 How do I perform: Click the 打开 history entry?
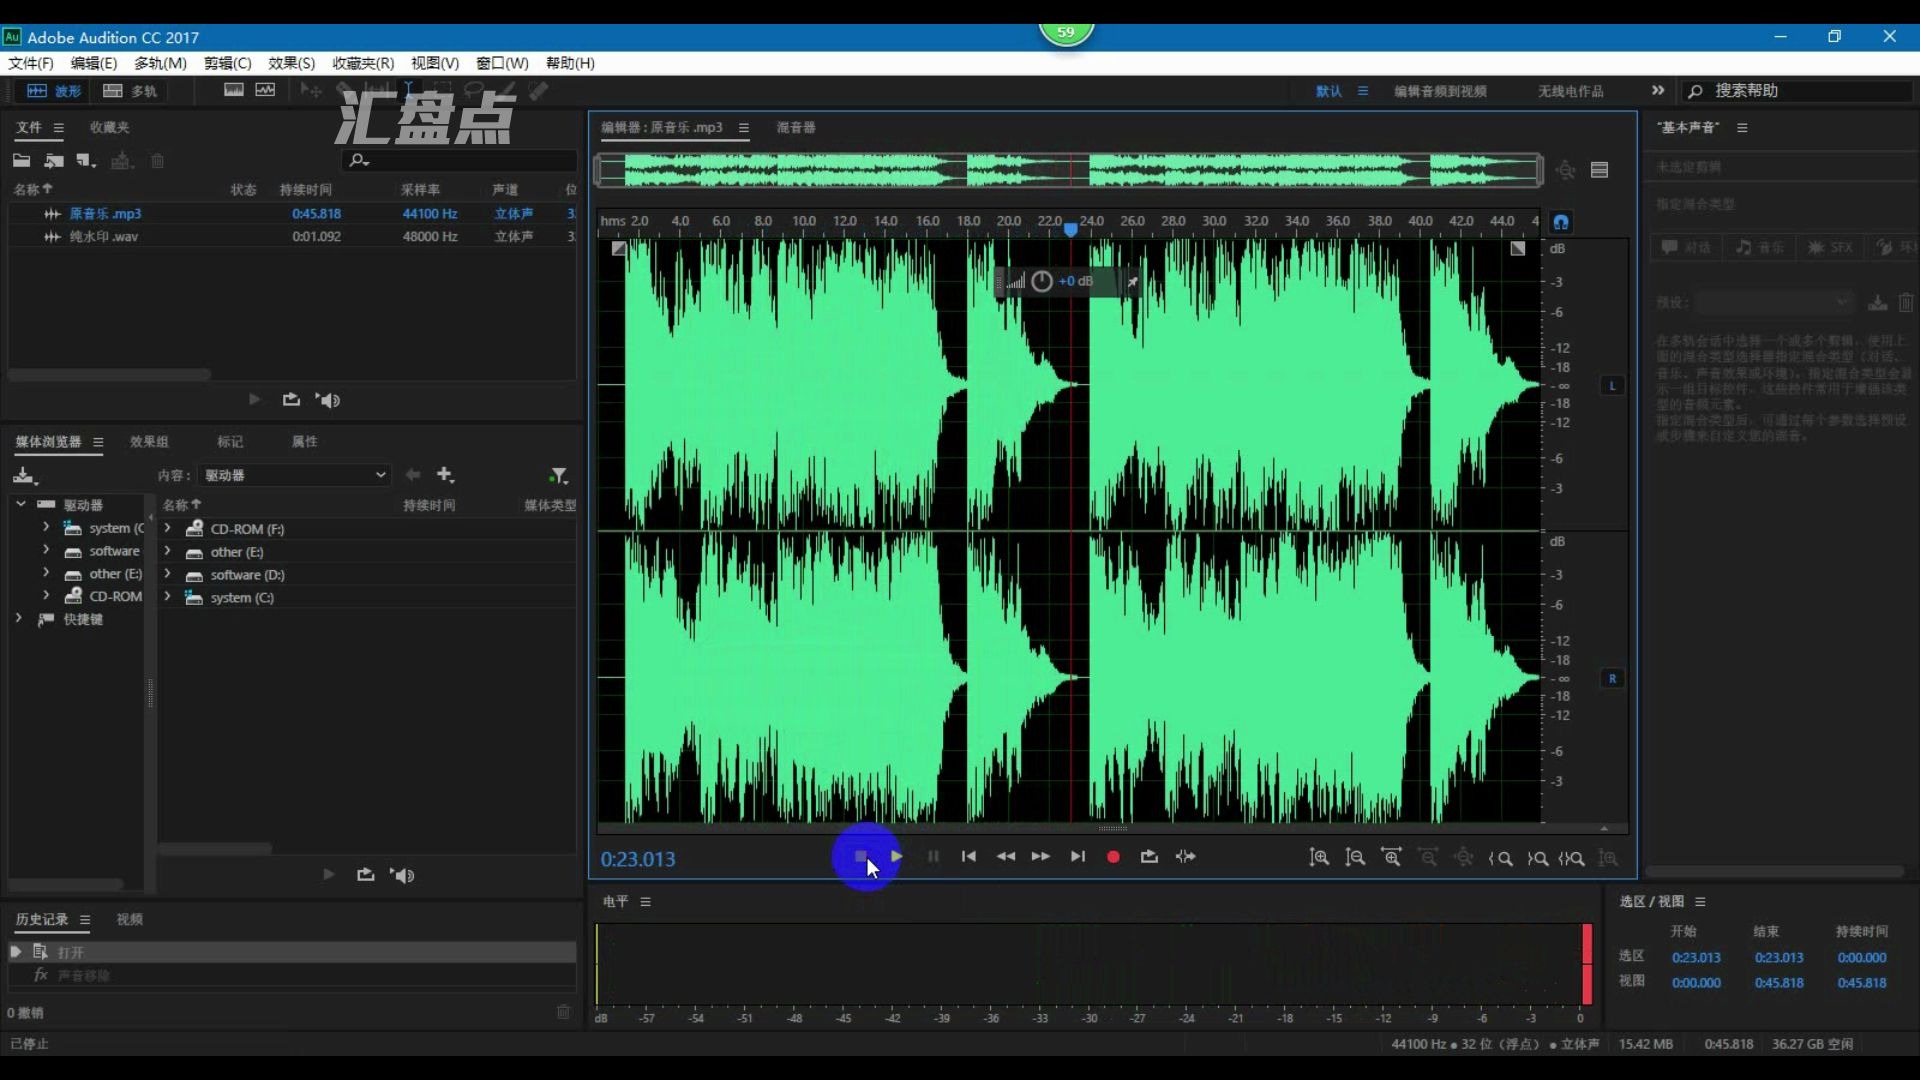292,952
